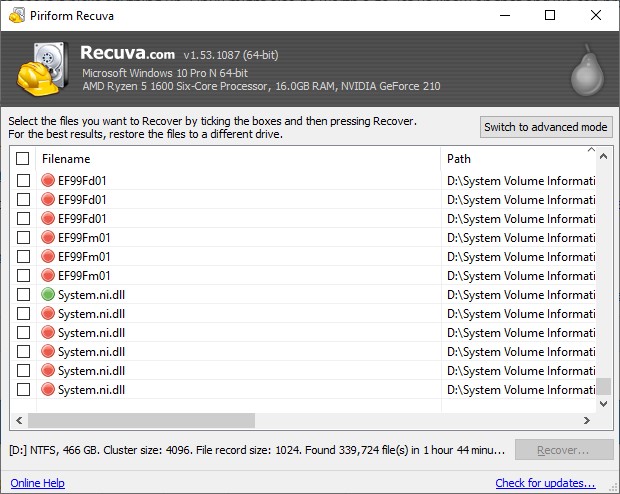Image resolution: width=620 pixels, height=494 pixels.
Task: Tick the checkbox for the third System.ni.dll file
Action: pos(23,333)
